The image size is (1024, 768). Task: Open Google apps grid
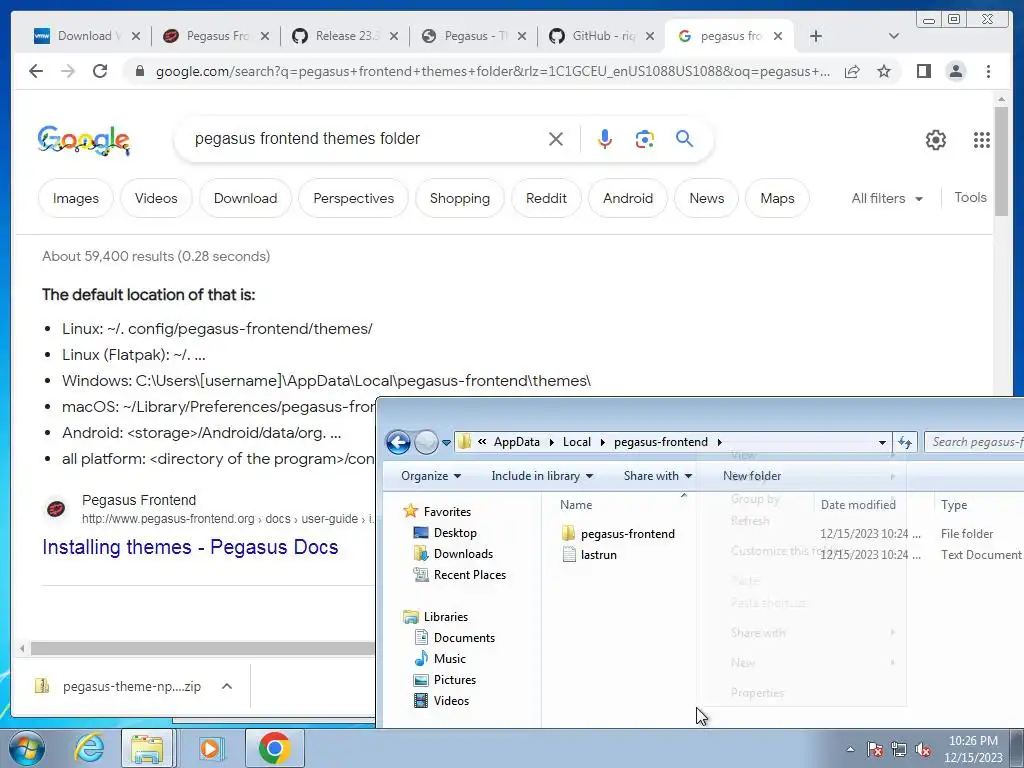point(982,139)
